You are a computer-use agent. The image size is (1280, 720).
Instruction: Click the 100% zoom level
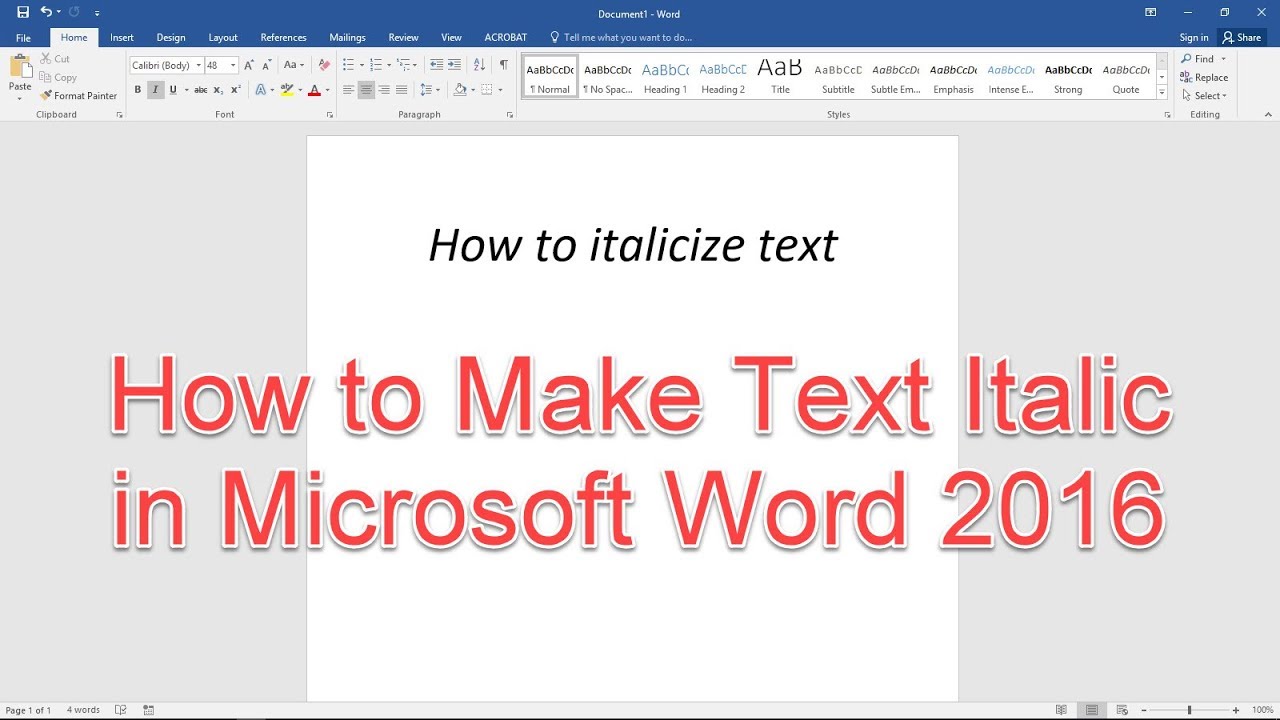(1262, 710)
